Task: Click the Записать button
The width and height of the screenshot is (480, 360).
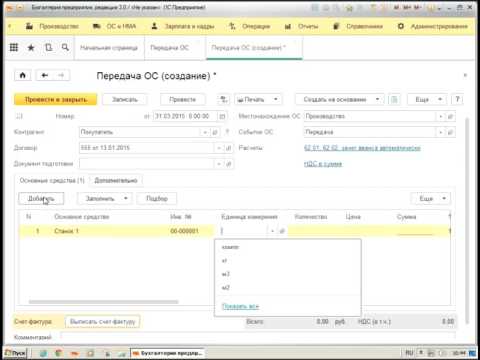Action: [125, 99]
